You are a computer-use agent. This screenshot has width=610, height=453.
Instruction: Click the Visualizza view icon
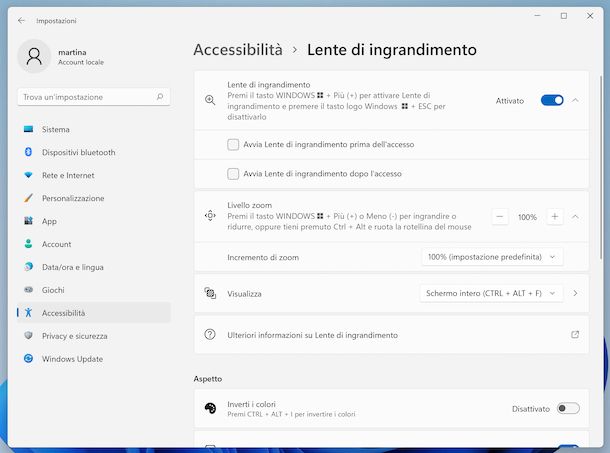(x=210, y=293)
